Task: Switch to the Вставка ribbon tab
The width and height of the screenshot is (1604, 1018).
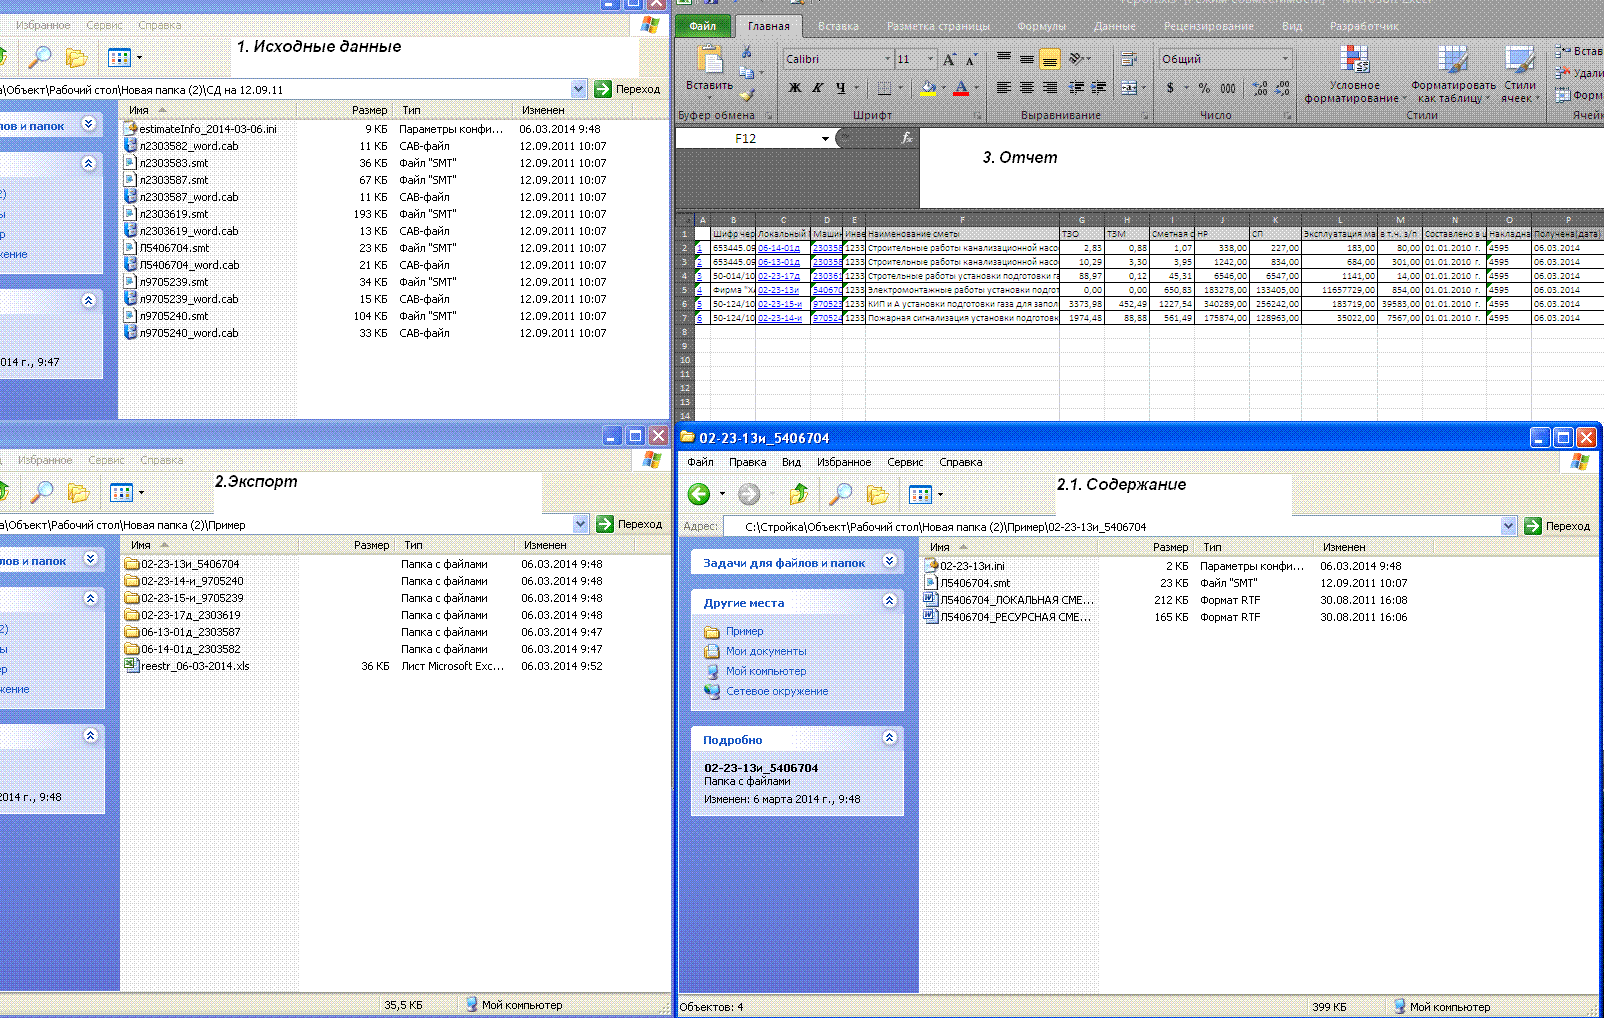Action: (x=838, y=26)
